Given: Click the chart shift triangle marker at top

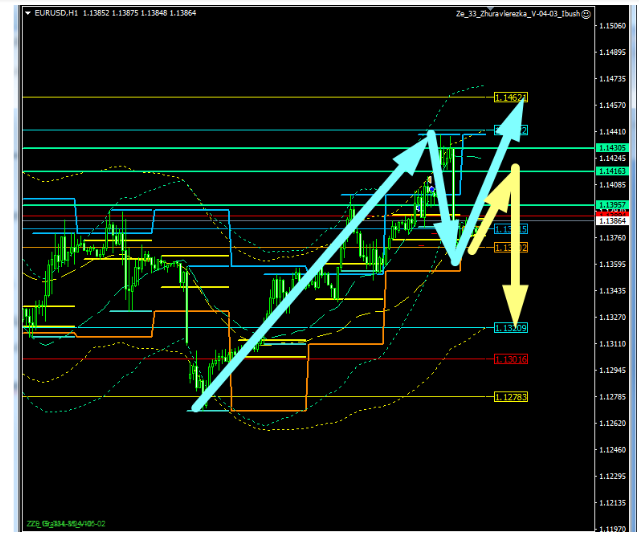Looking at the screenshot, I should (x=490, y=8).
